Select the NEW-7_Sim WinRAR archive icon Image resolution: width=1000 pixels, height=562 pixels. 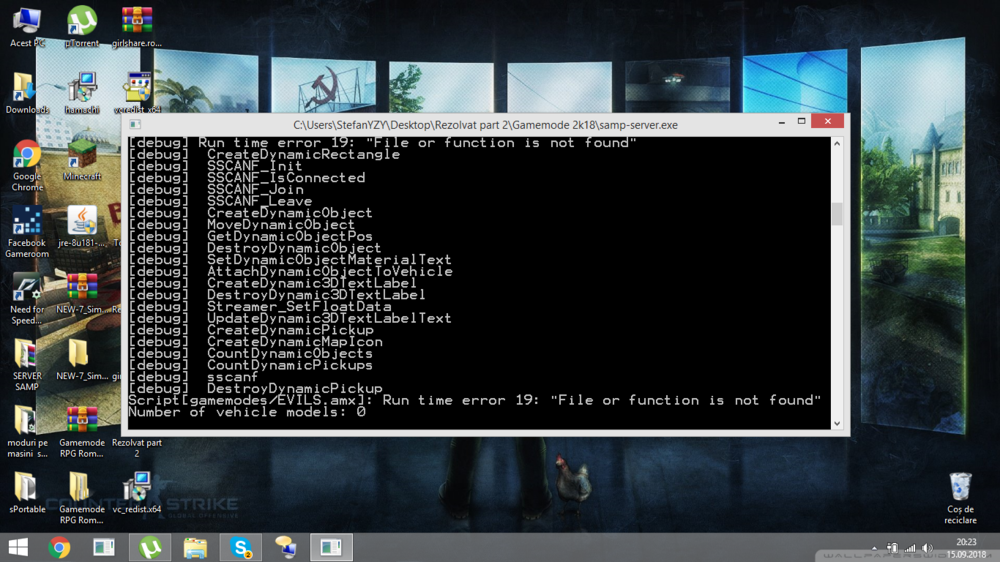point(82,293)
